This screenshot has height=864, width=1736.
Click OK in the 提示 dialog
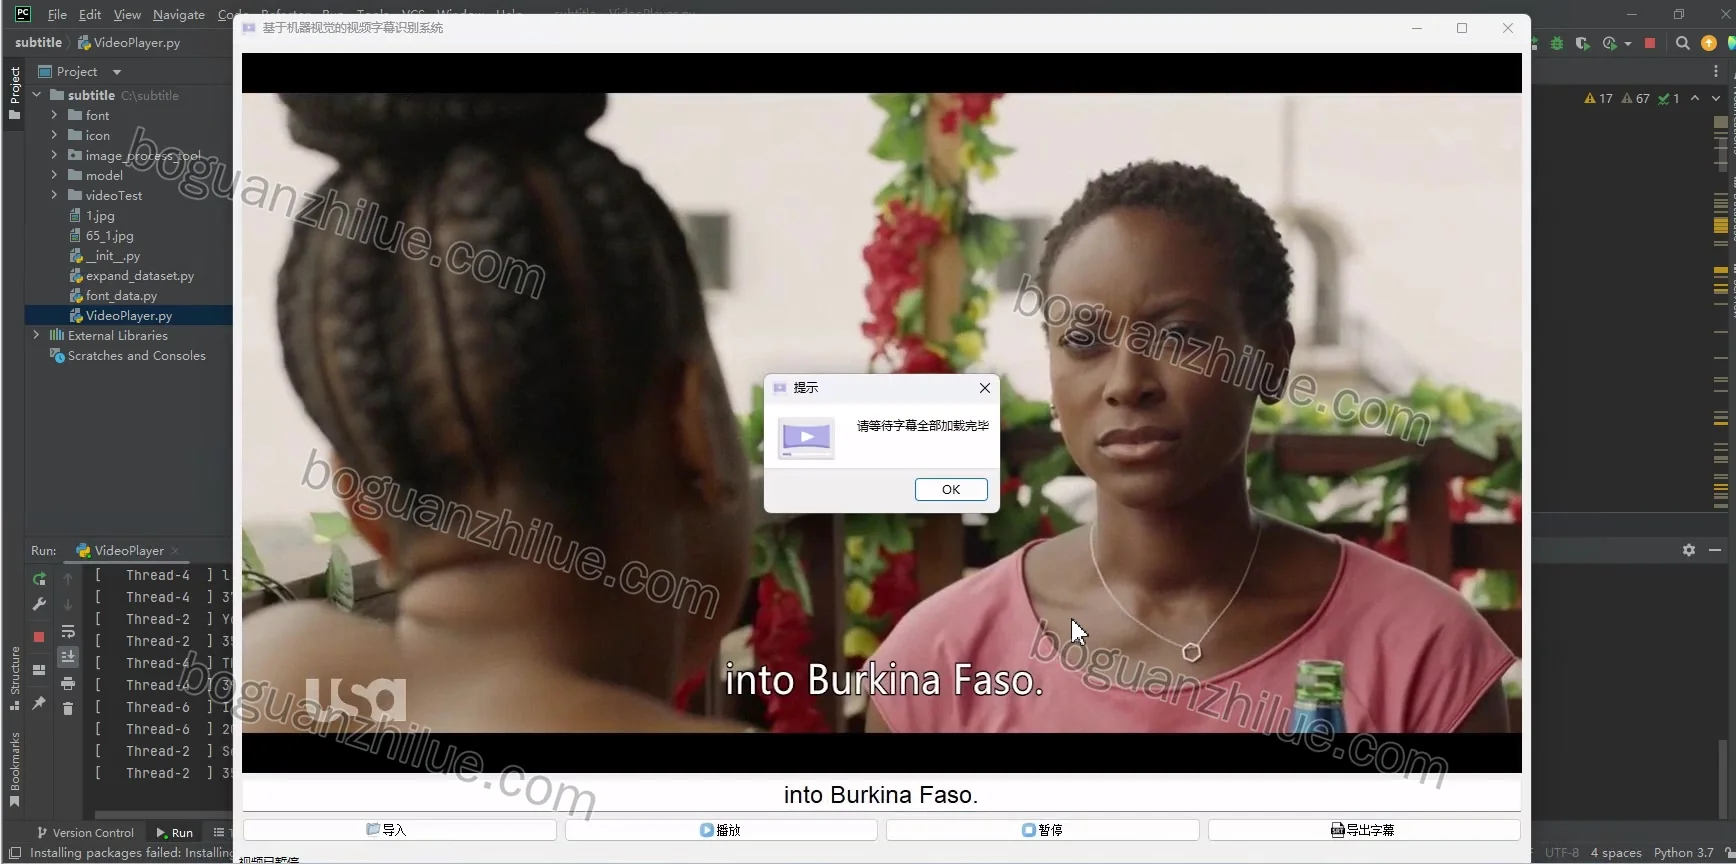[951, 489]
